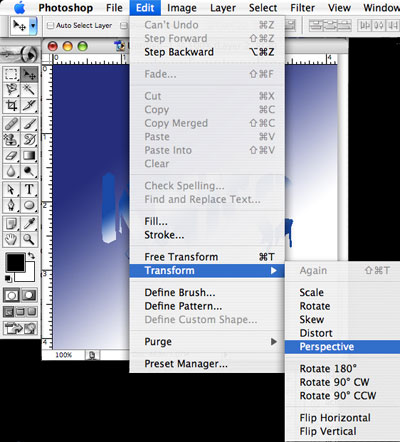Viewport: 400px width, 442px height.
Task: Choose the Crop tool
Action: 11,106
